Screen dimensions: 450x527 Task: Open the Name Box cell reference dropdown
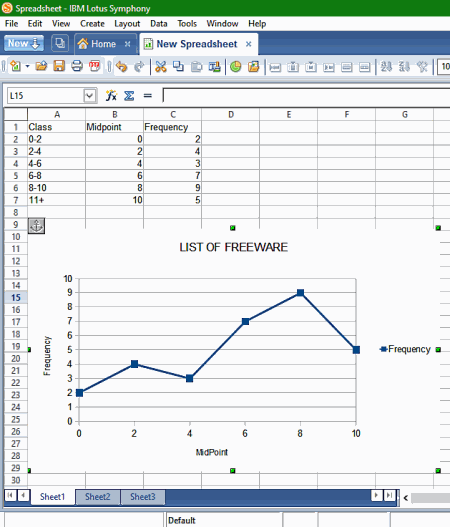(89, 96)
